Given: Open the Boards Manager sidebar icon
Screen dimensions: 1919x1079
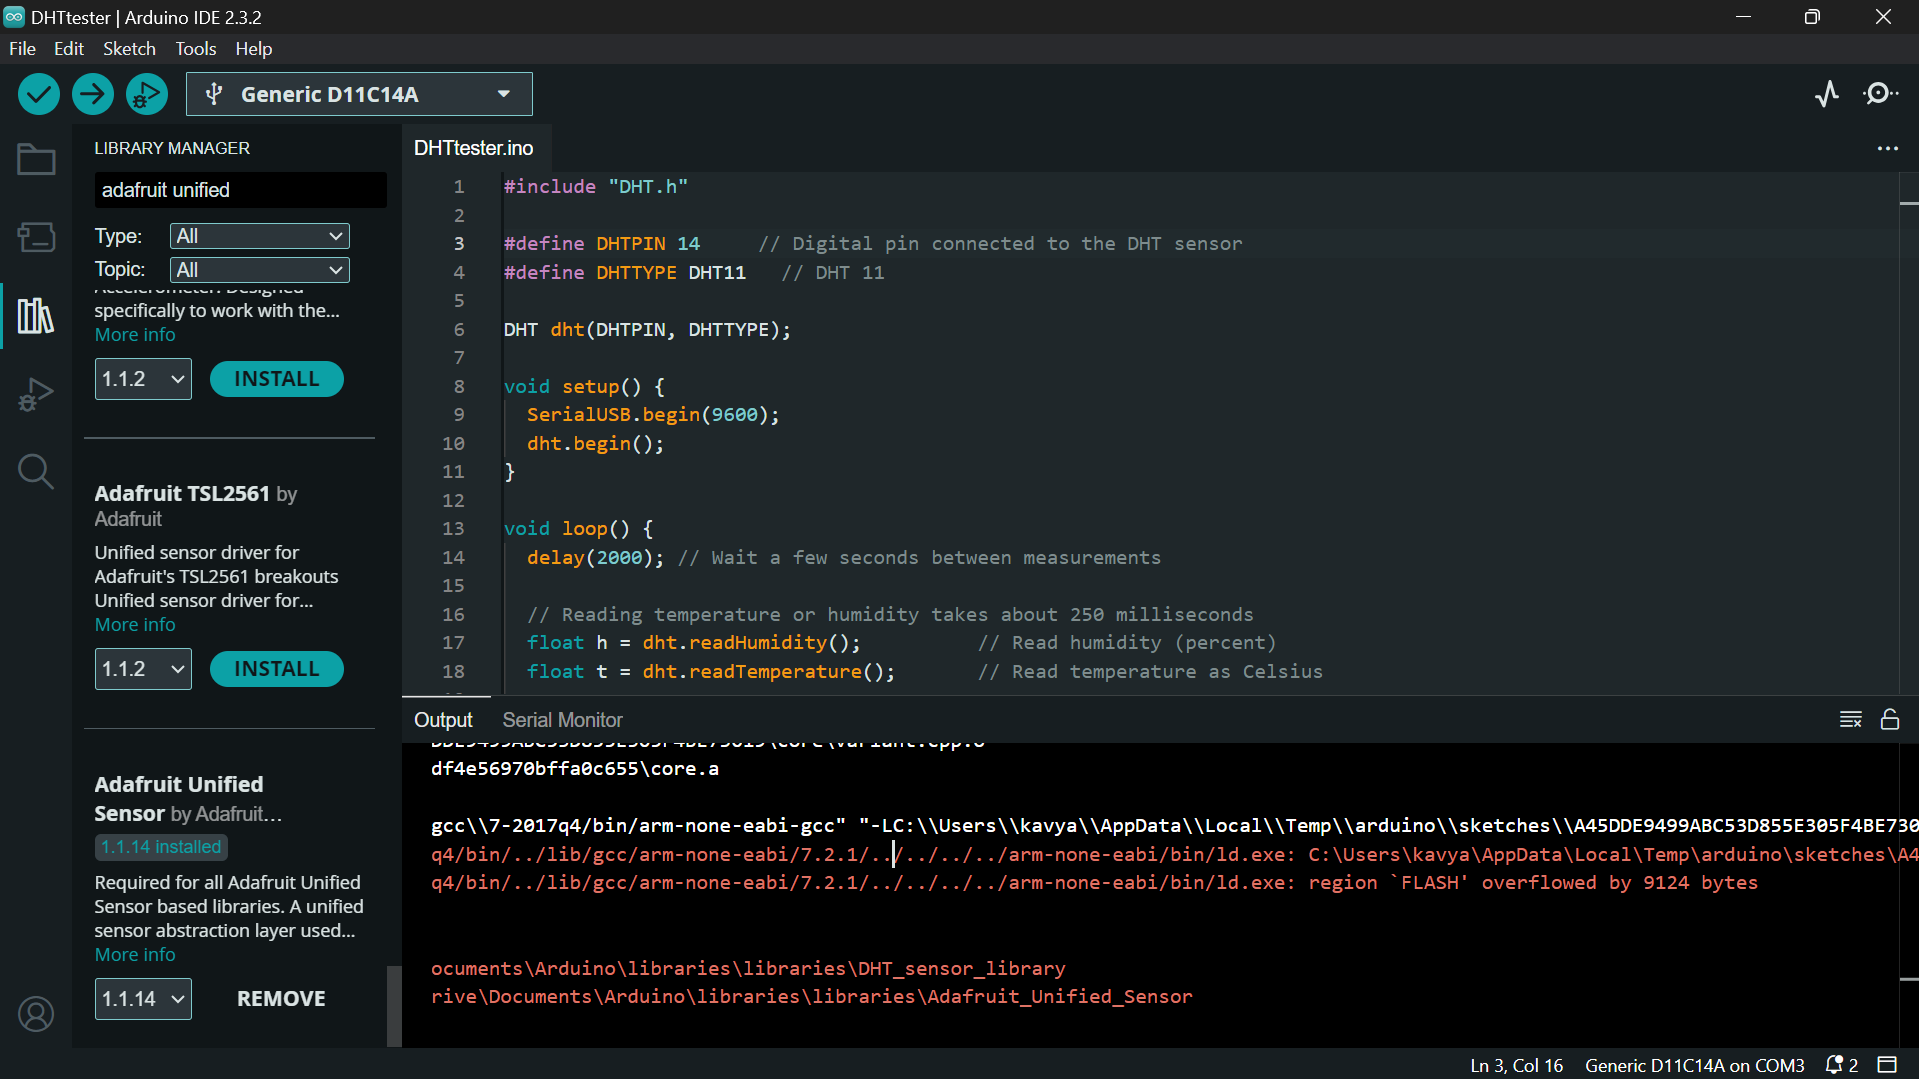Looking at the screenshot, I should click(x=36, y=237).
